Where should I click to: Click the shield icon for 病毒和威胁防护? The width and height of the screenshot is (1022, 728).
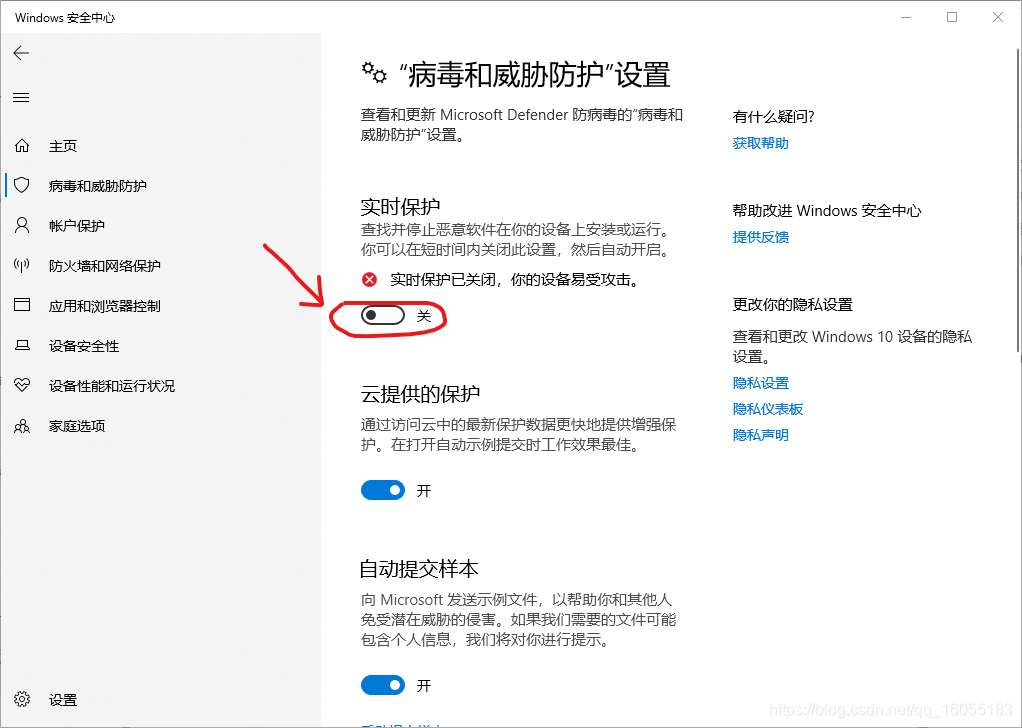pyautogui.click(x=22, y=186)
